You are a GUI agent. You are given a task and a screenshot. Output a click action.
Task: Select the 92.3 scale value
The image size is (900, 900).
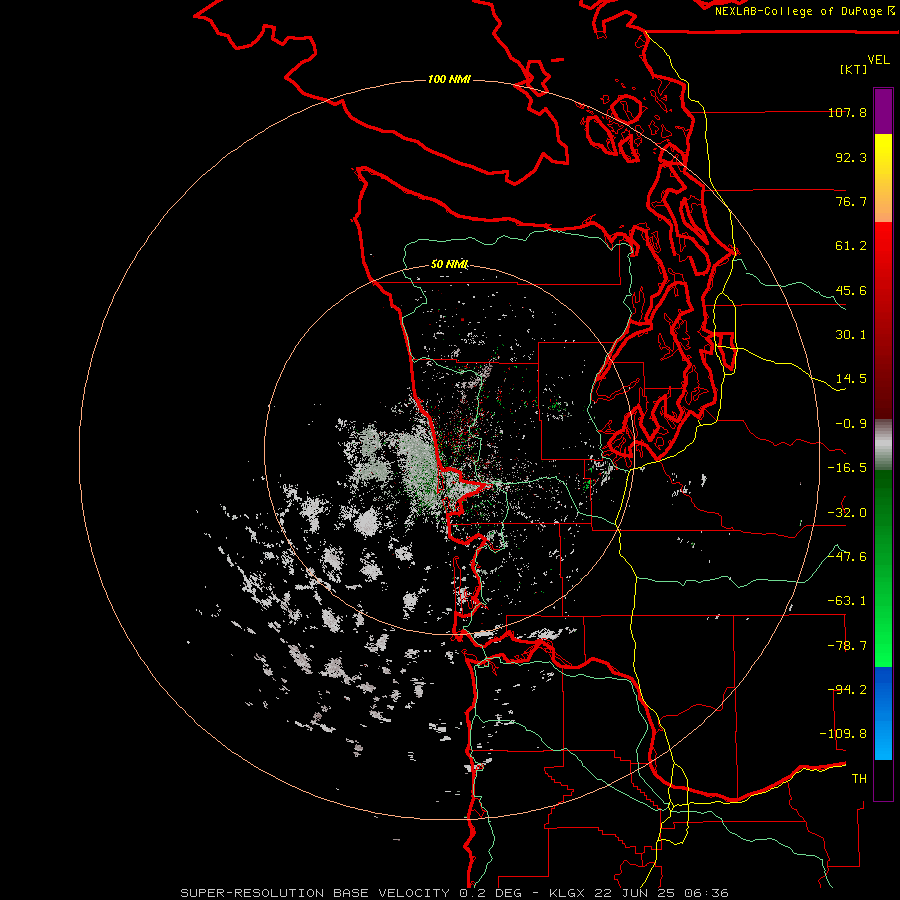(851, 157)
